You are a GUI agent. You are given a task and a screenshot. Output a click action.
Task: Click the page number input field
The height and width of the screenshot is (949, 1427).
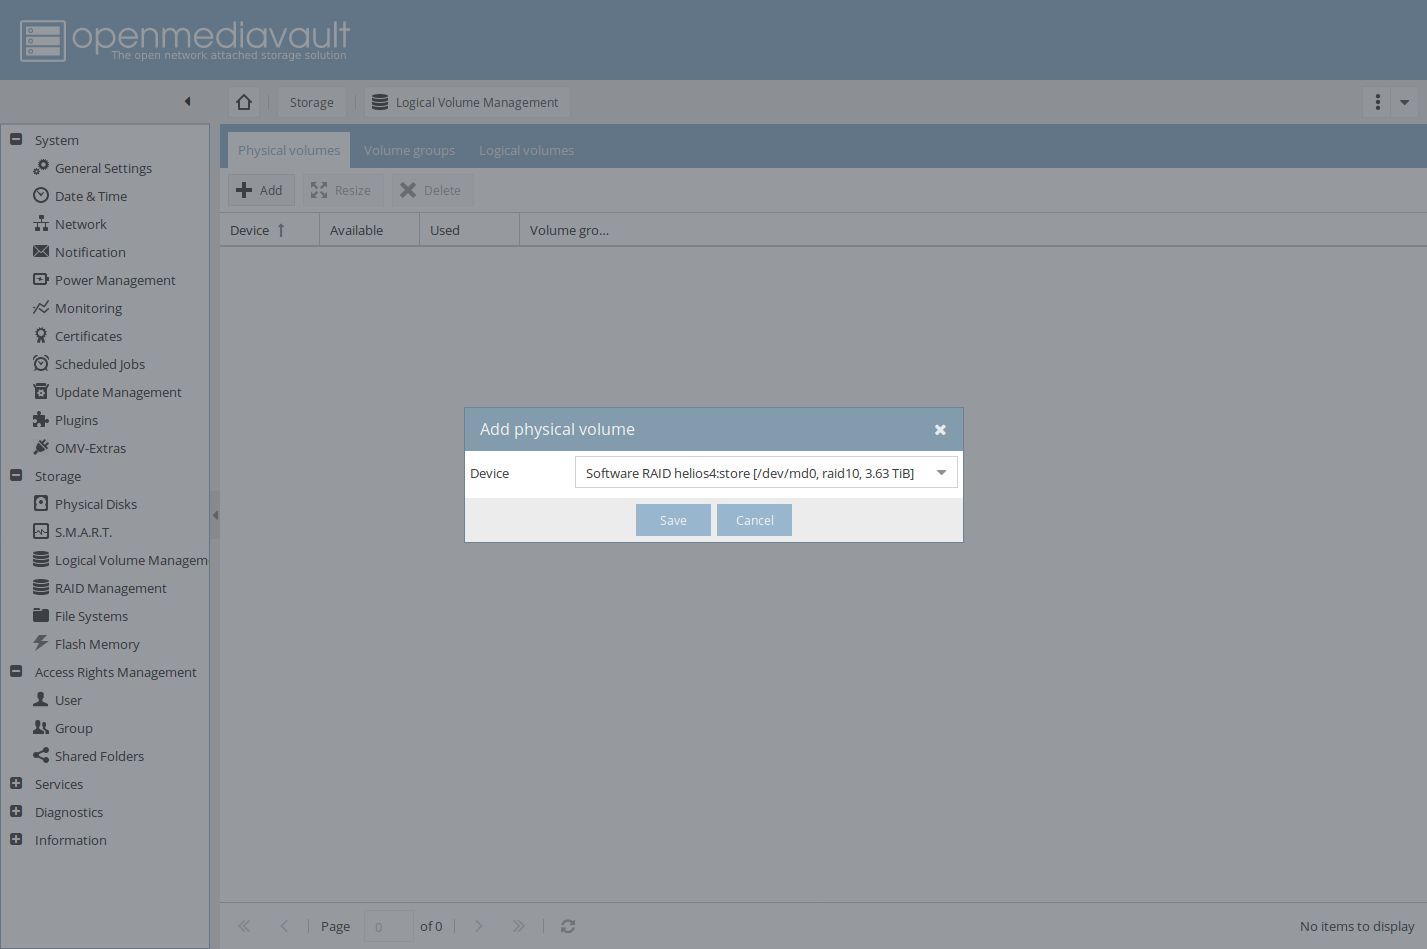[x=389, y=926]
